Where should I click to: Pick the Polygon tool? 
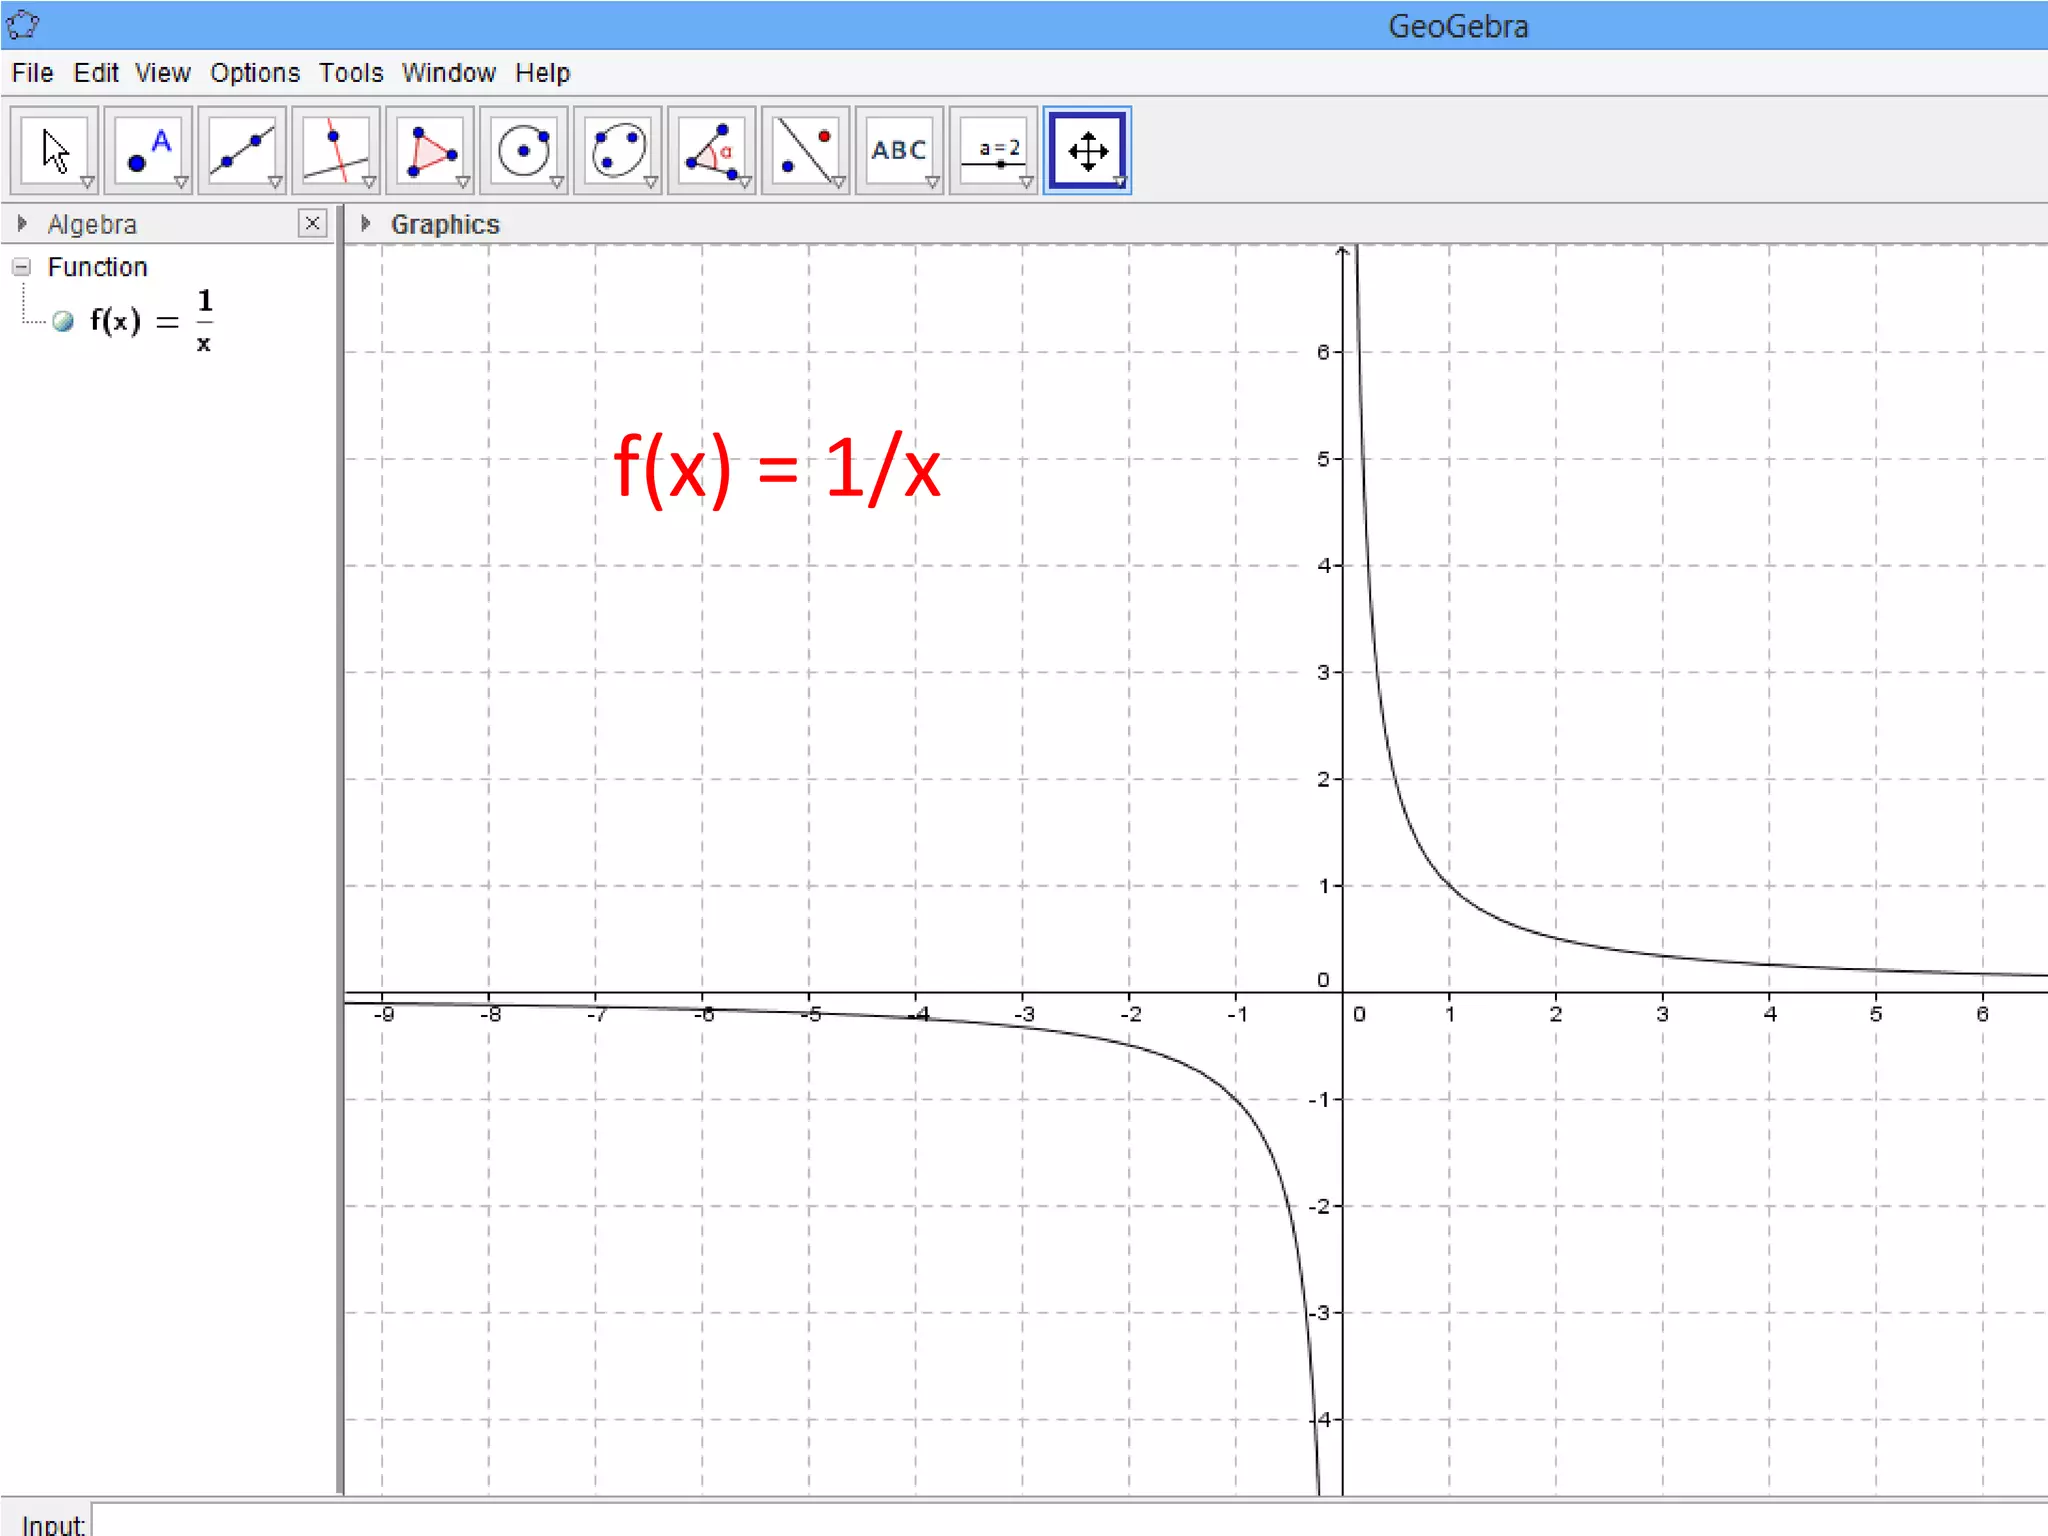(x=430, y=150)
